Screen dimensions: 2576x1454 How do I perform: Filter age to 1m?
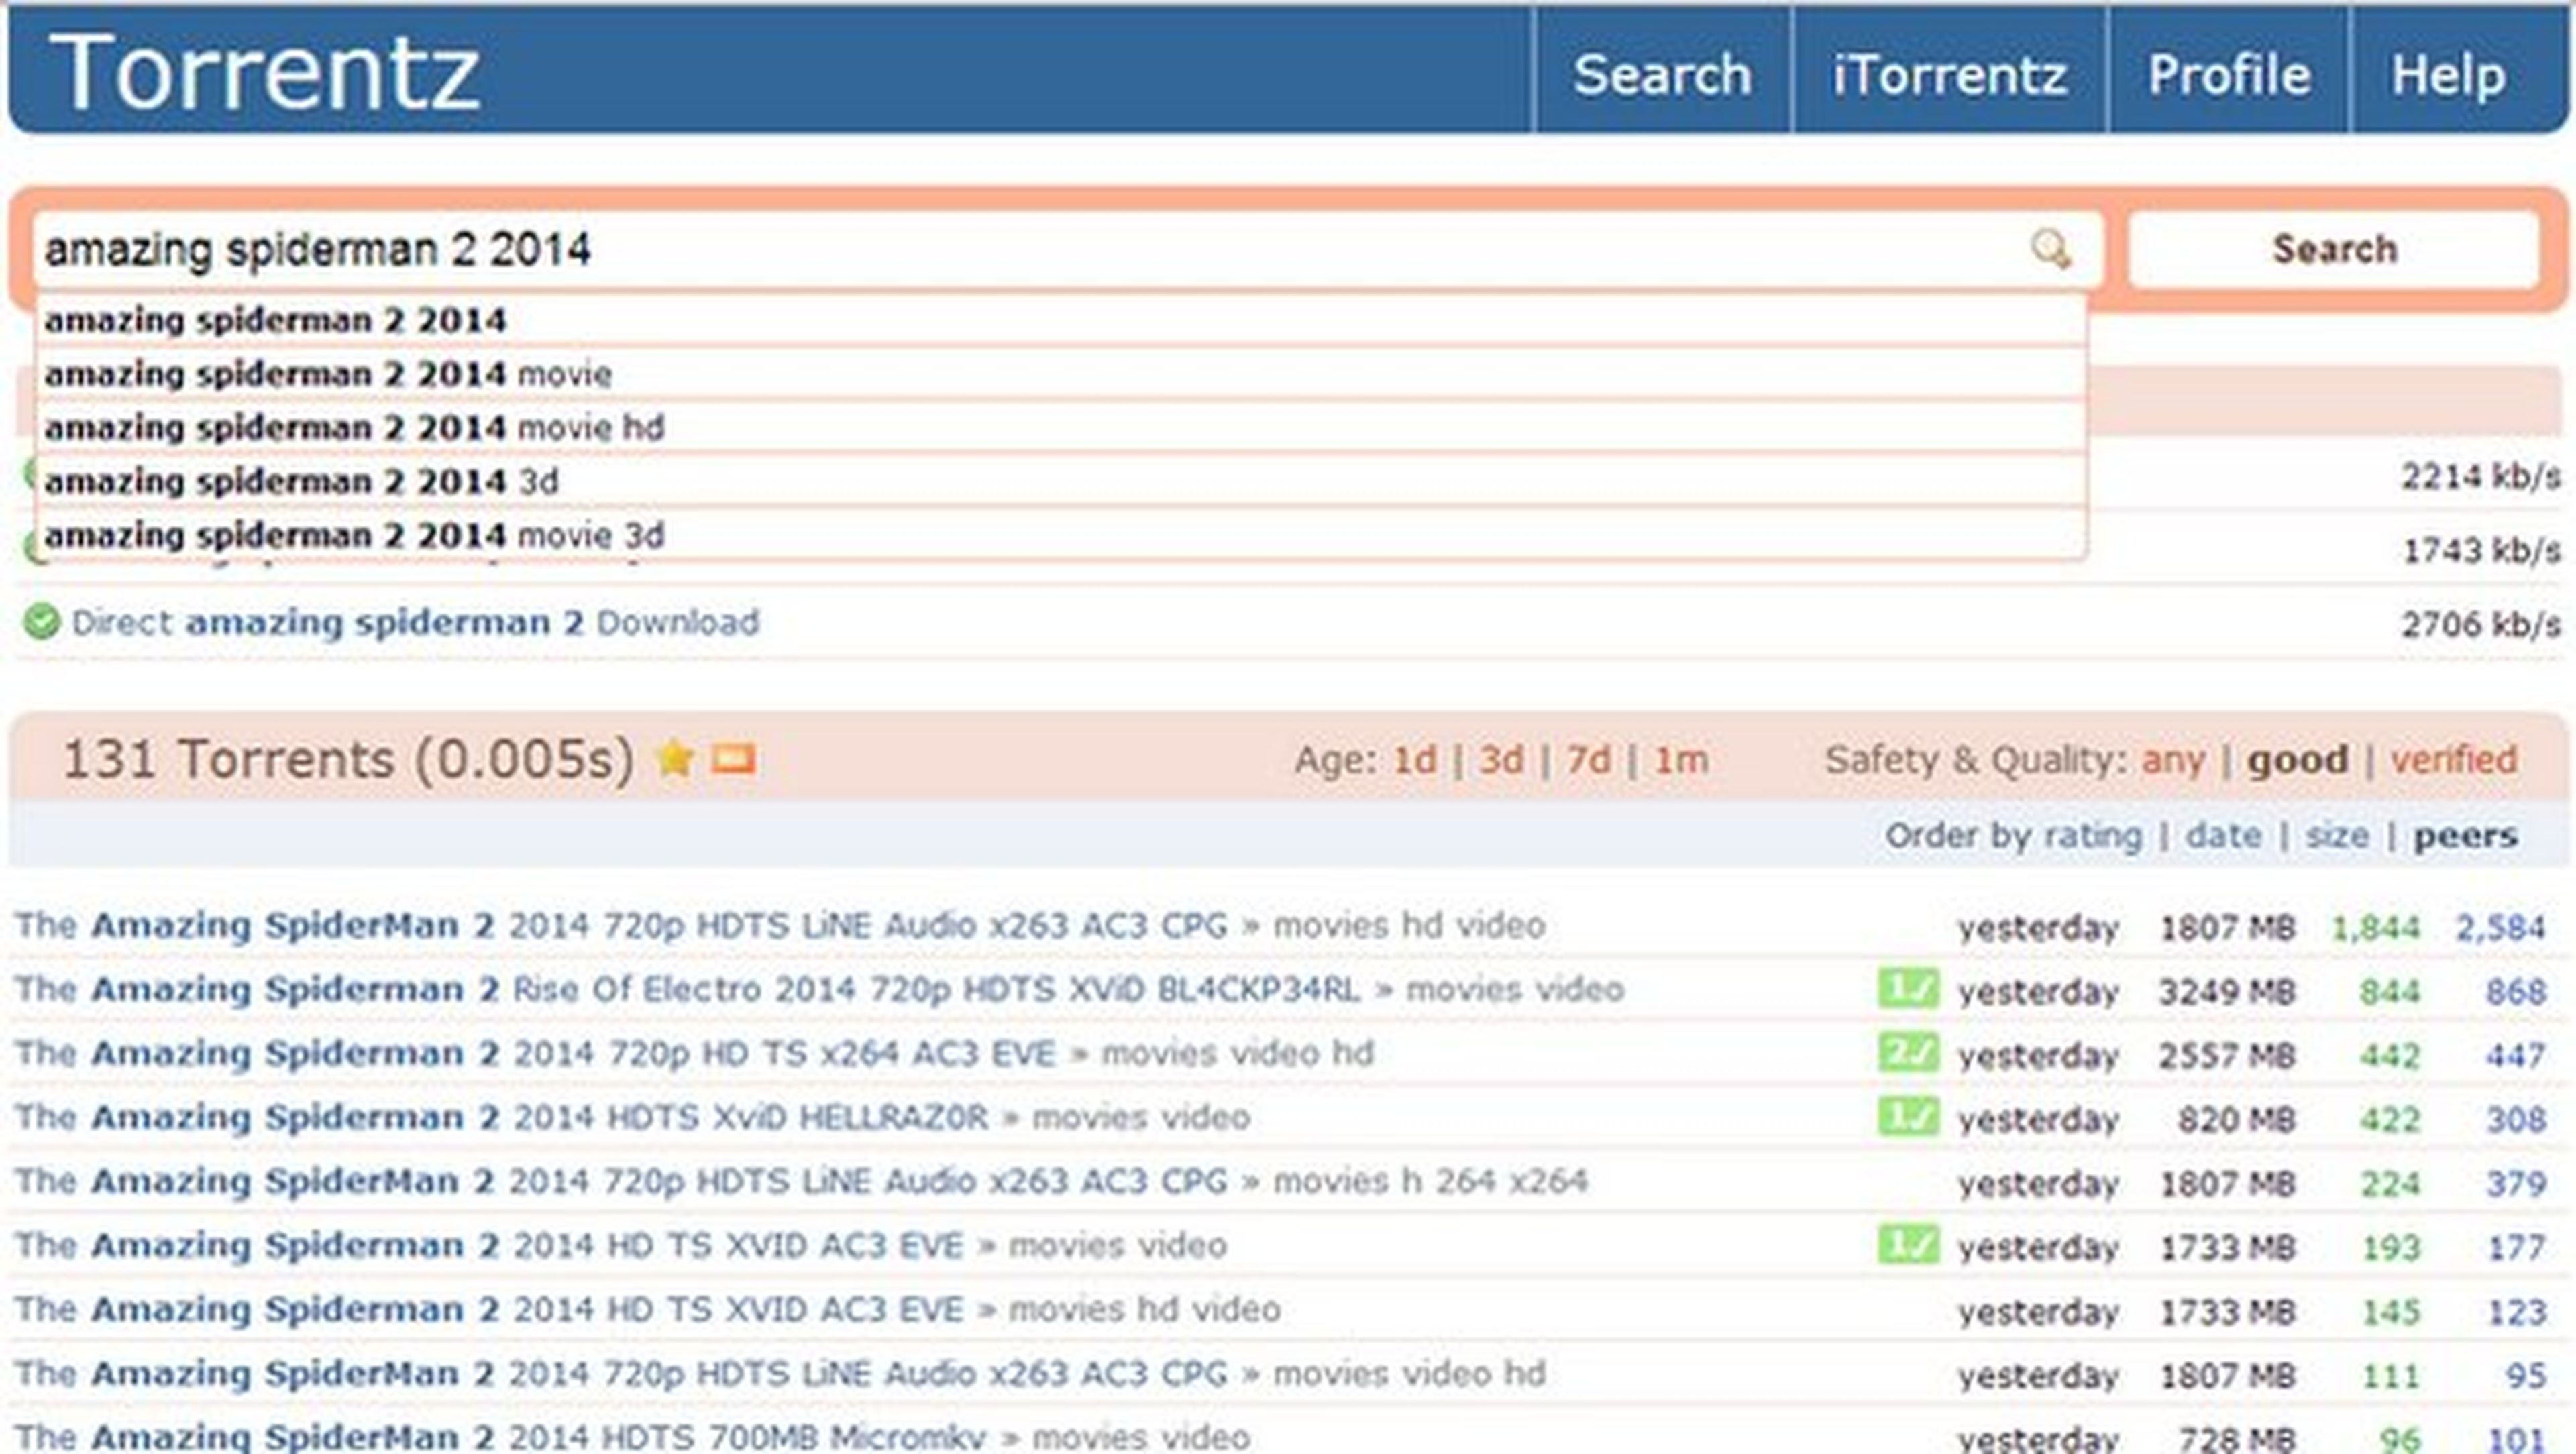tap(1681, 760)
